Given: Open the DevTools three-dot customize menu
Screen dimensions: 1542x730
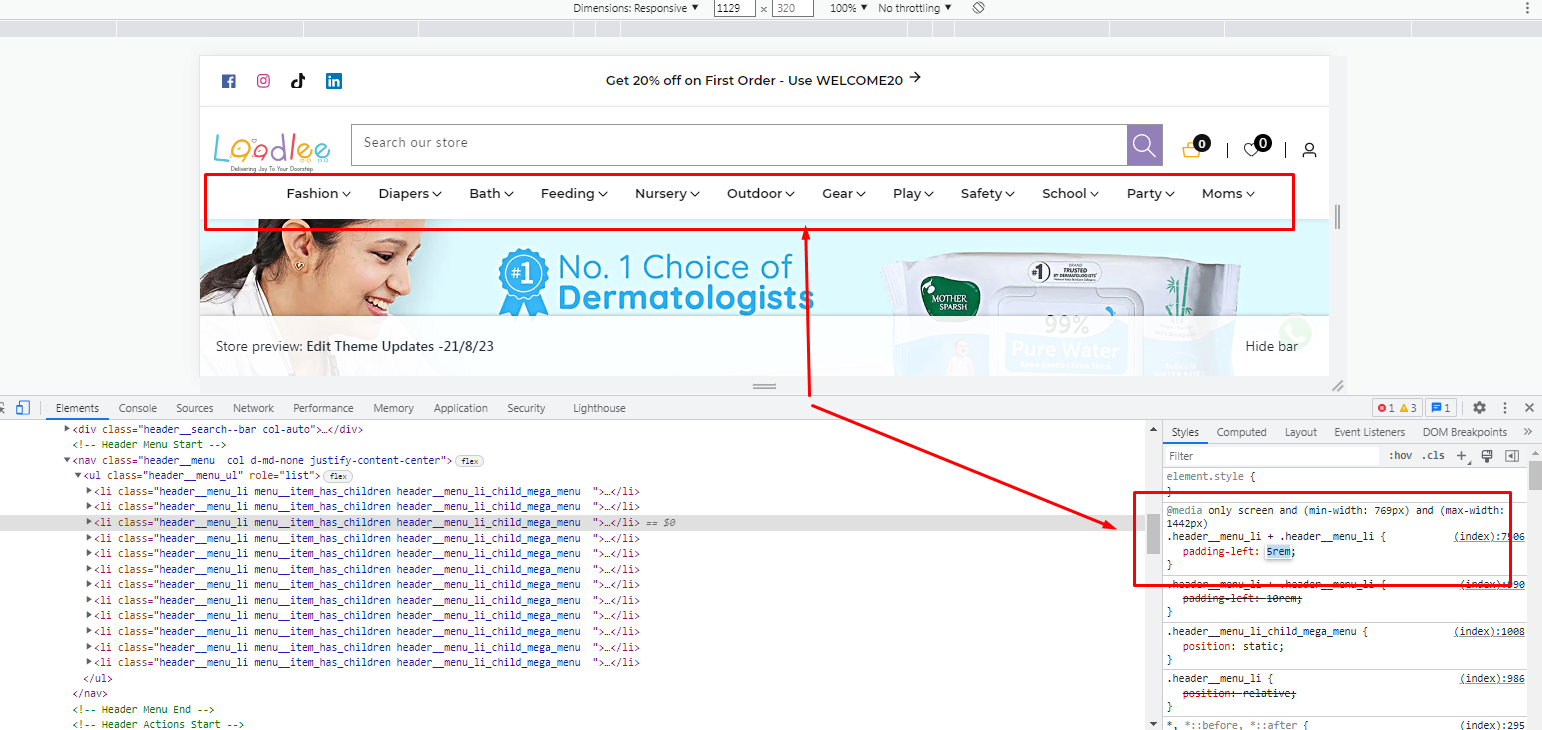Looking at the screenshot, I should (x=1504, y=408).
